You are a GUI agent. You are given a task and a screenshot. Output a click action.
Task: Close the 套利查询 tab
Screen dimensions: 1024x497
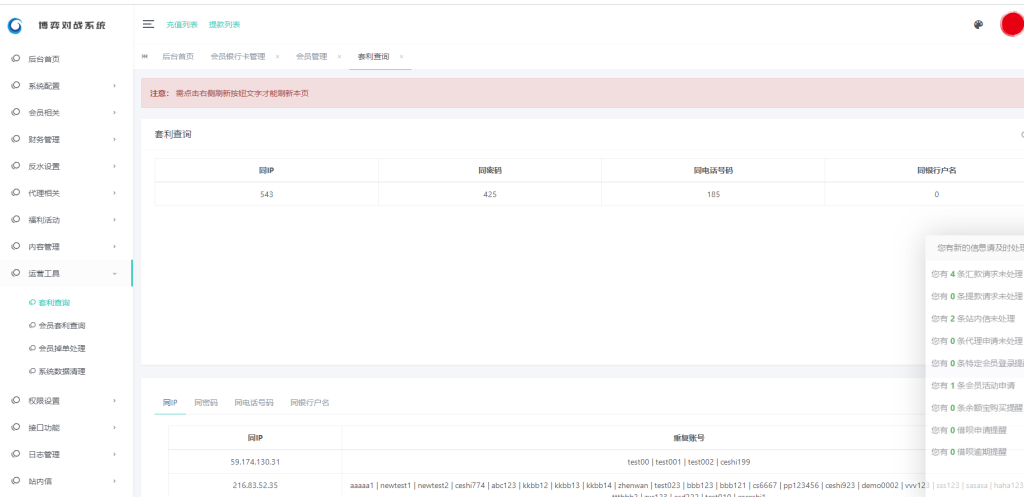tap(402, 57)
